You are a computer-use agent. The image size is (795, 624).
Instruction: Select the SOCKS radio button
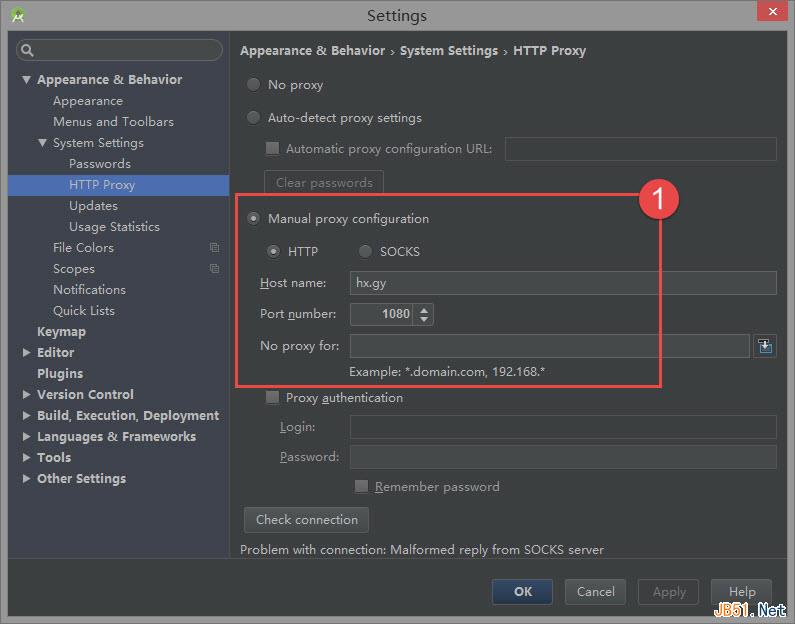tap(366, 251)
